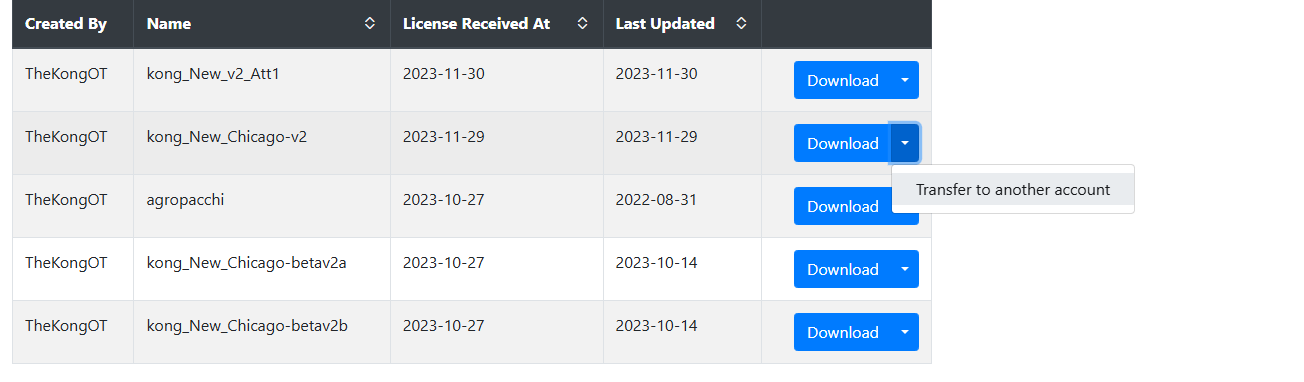The height and width of the screenshot is (382, 1304).
Task: Click the 2022-08-31 last updated cell
Action: click(x=682, y=206)
